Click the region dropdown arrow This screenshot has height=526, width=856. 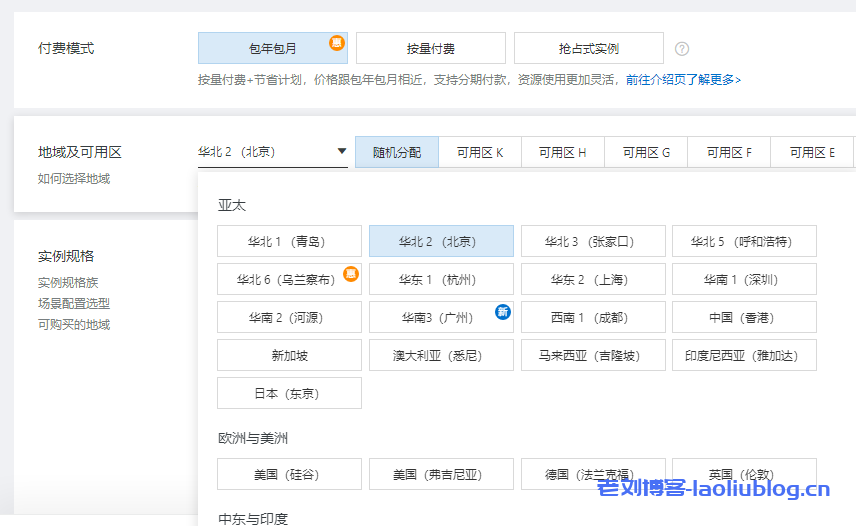click(x=341, y=152)
